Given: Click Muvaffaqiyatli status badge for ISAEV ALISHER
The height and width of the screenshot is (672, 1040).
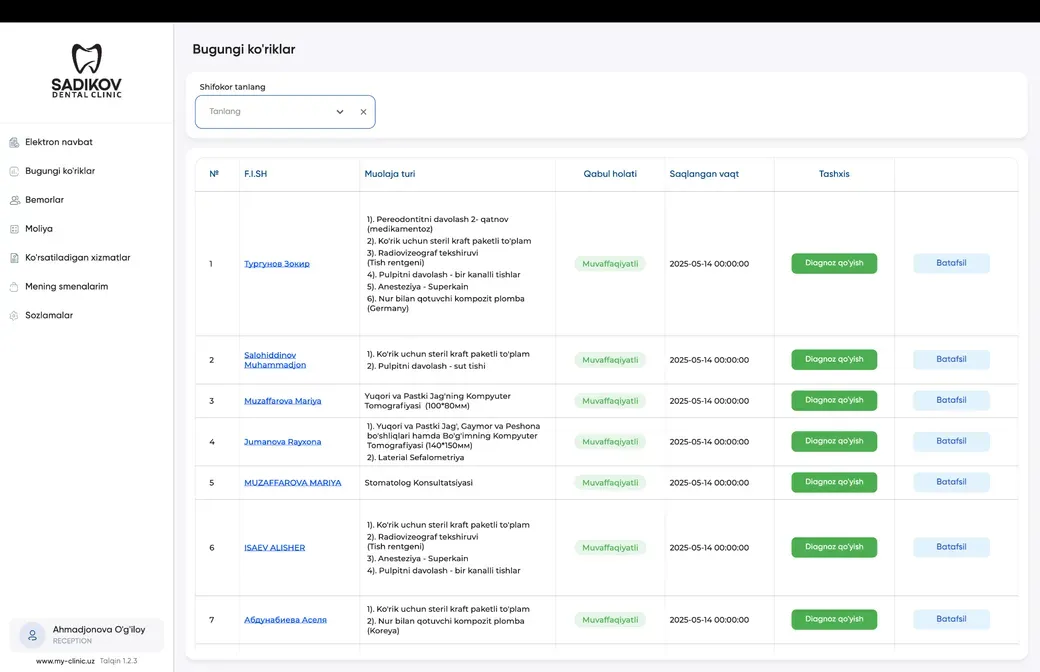Looking at the screenshot, I should [610, 548].
